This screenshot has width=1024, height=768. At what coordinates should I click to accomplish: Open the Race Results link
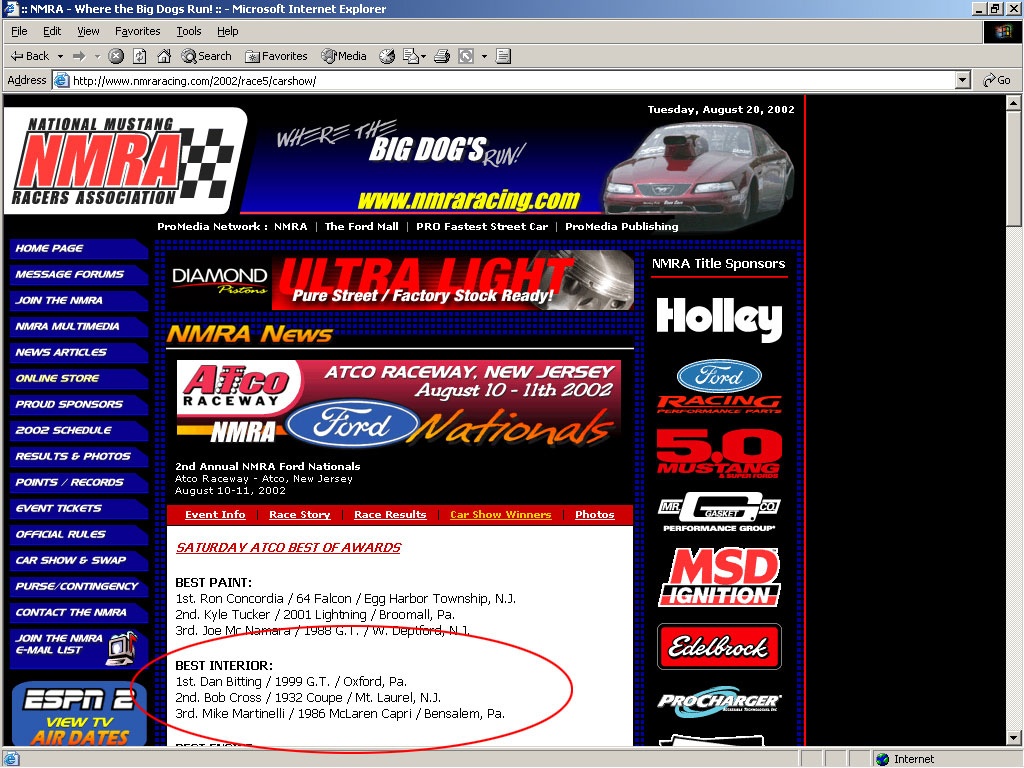click(x=390, y=515)
